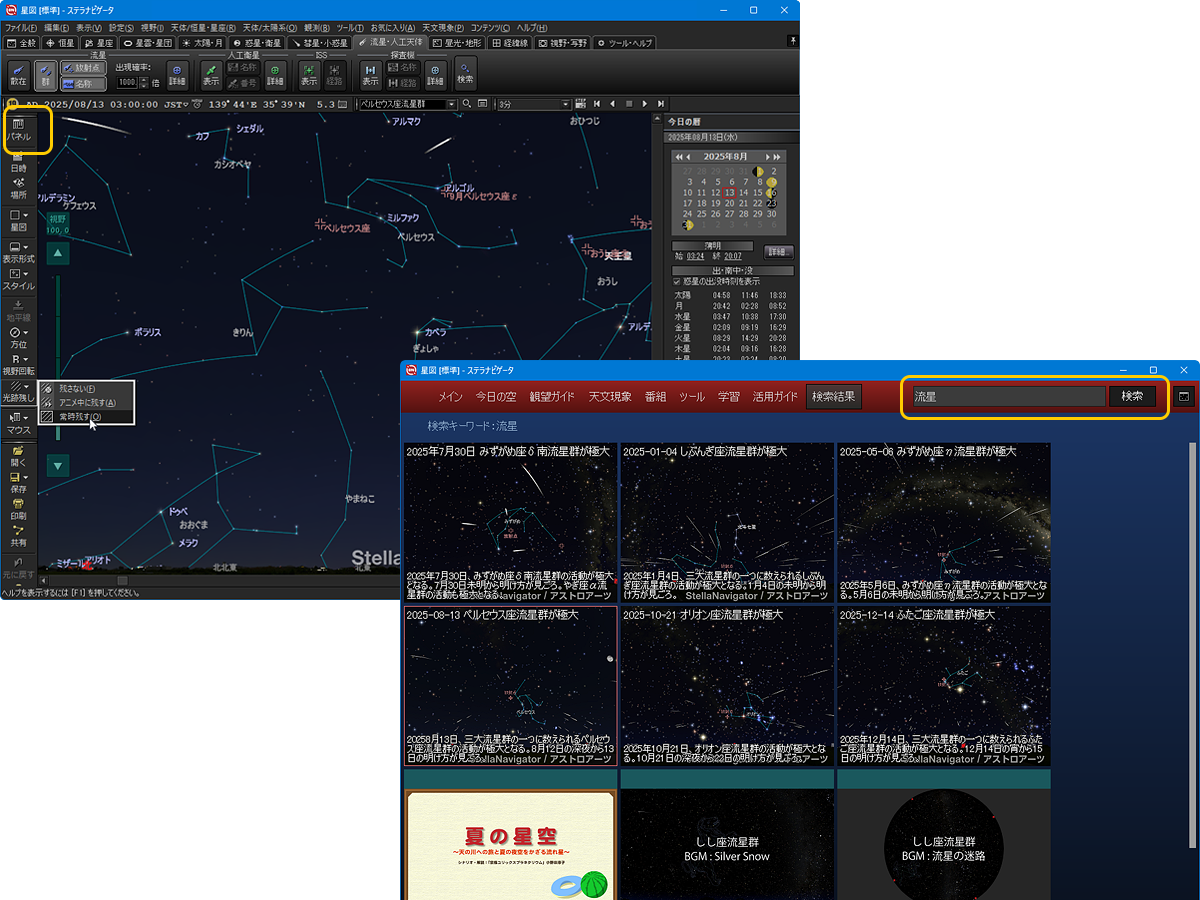Click the field-of-view zoom up arrow
This screenshot has width=1200, height=900.
pyautogui.click(x=59, y=254)
